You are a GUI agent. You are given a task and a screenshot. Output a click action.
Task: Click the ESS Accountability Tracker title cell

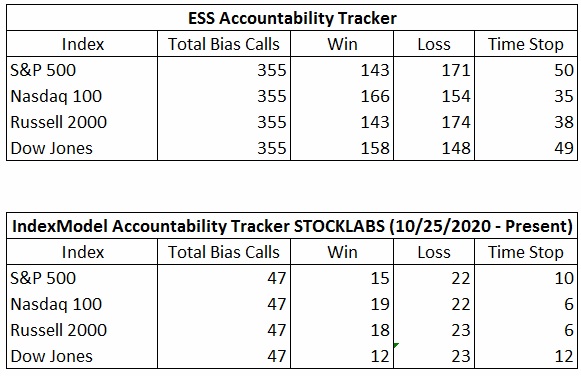(x=292, y=18)
